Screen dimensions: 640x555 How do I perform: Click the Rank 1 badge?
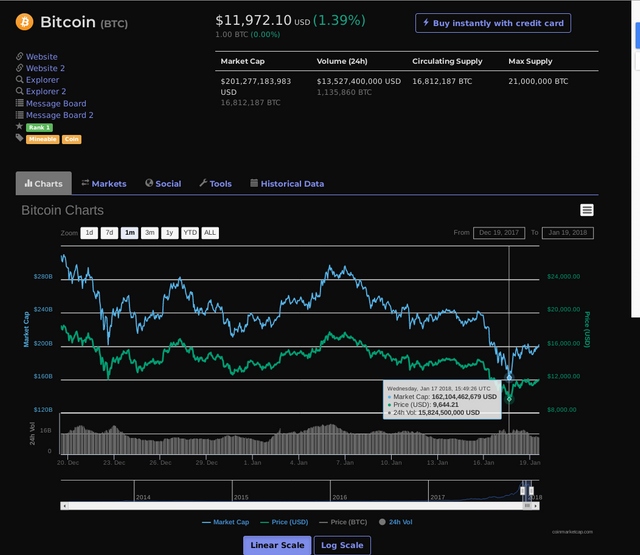click(x=39, y=127)
